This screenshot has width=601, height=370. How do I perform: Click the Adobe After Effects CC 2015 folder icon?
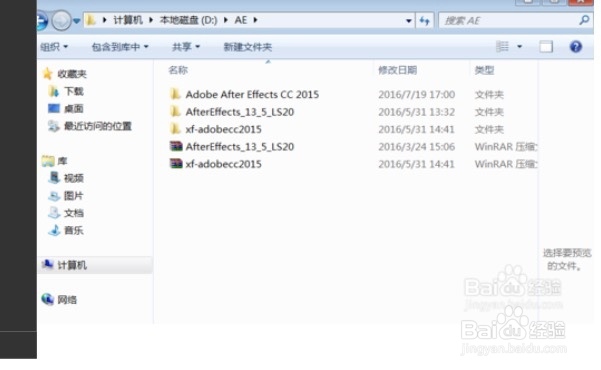point(175,94)
